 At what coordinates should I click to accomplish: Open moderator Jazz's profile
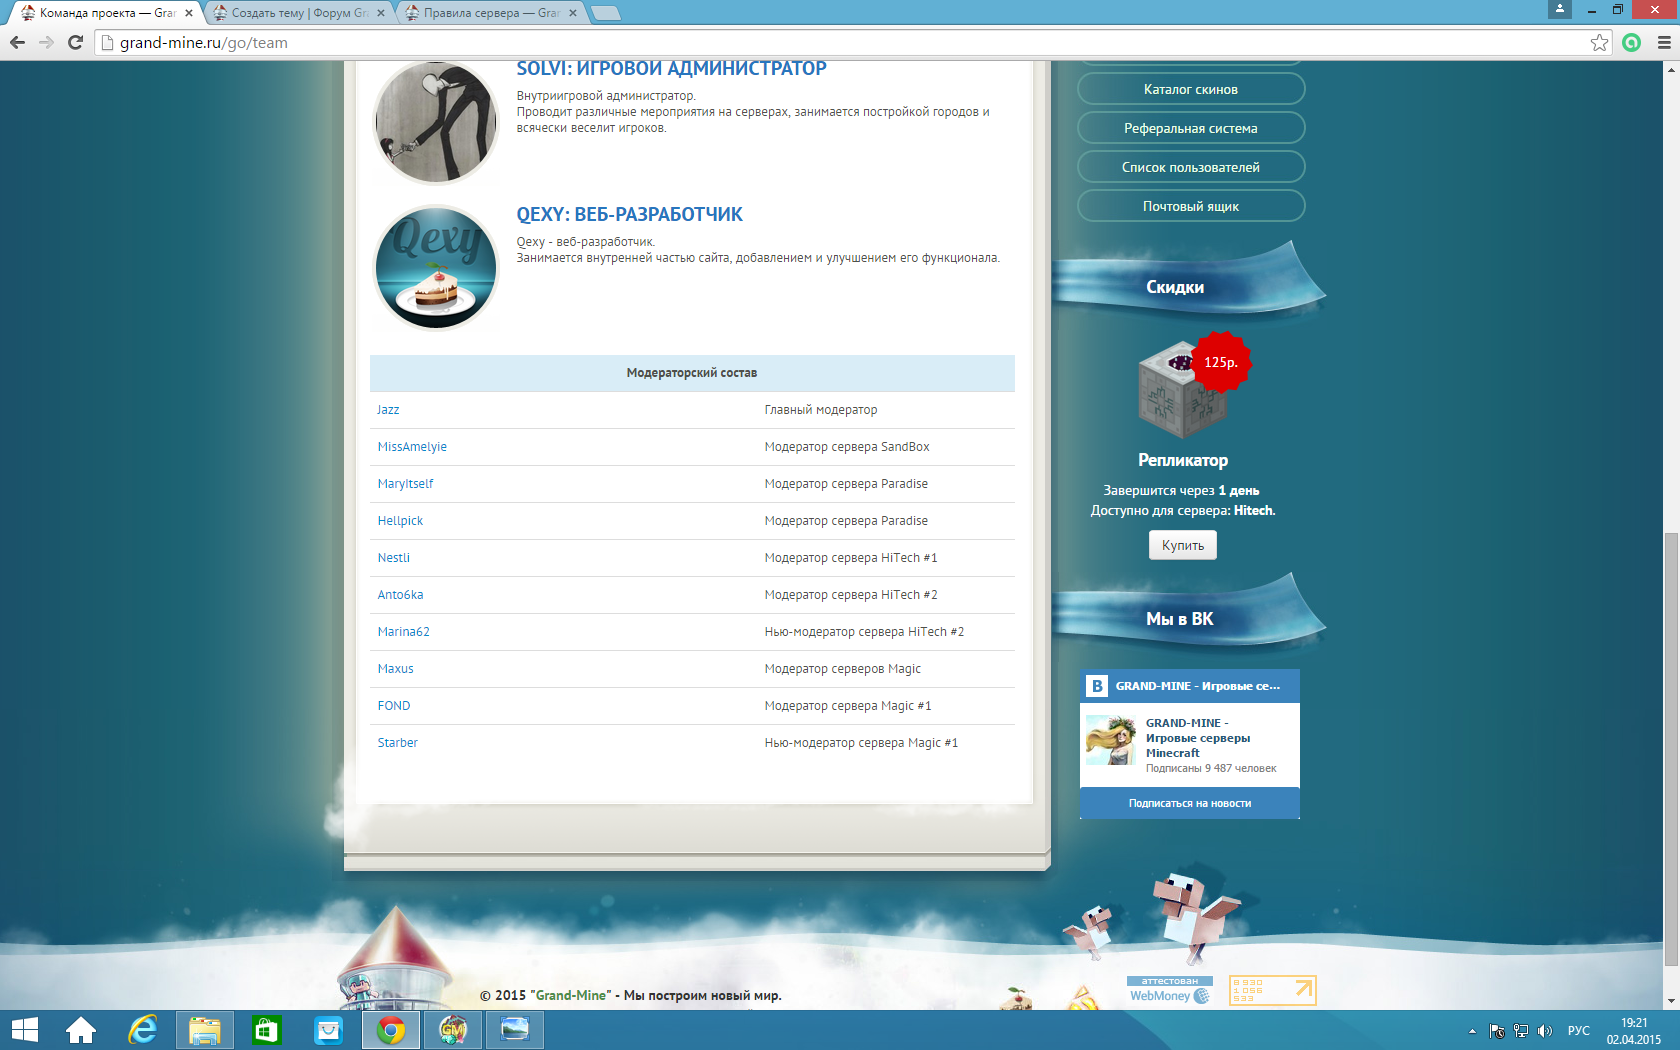click(388, 410)
